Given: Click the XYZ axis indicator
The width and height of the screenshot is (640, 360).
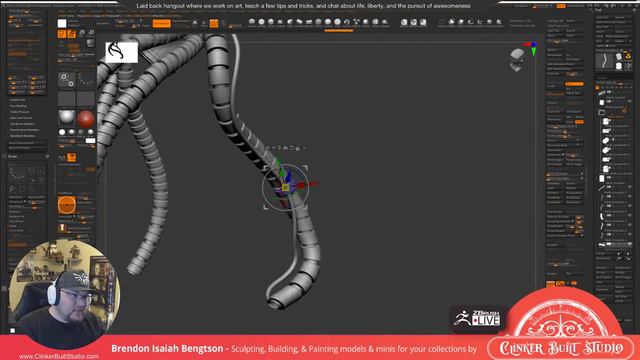Looking at the screenshot, I should click(532, 48).
